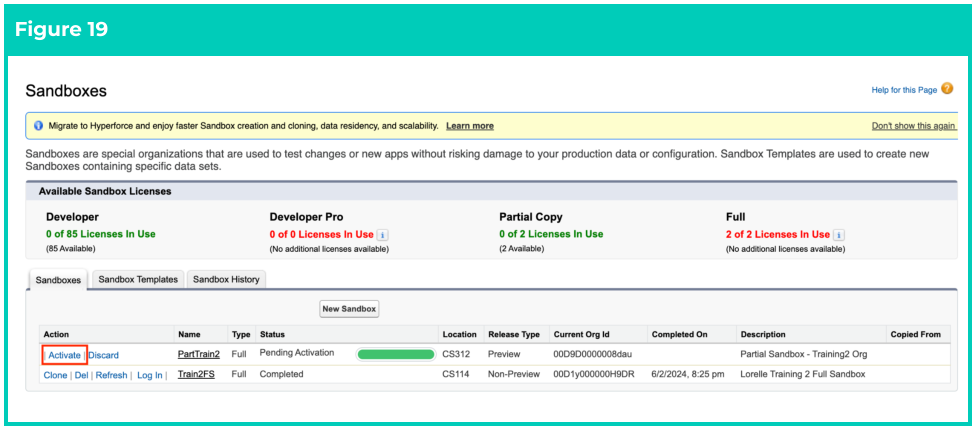The width and height of the screenshot is (976, 428).
Task: Click the Description column header
Action: pos(762,334)
